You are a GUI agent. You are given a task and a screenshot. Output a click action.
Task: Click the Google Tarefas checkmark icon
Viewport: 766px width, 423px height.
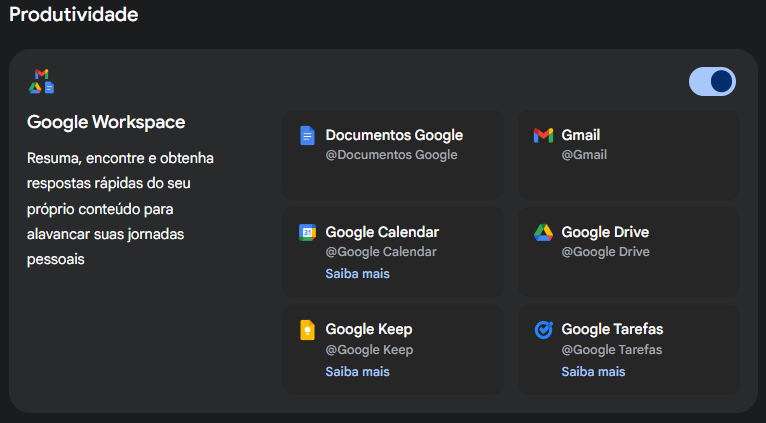tap(543, 330)
